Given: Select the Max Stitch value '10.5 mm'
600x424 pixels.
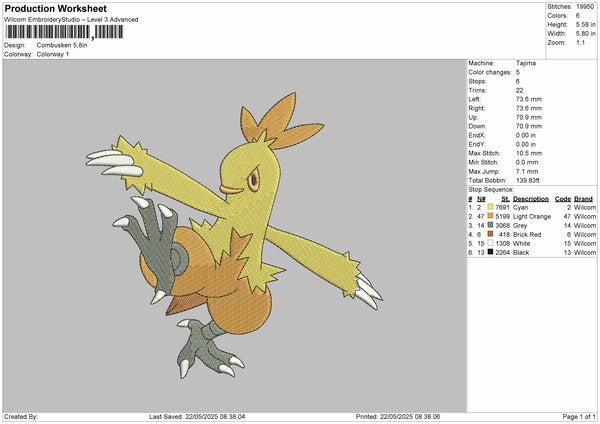Looking at the screenshot, I should pos(529,153).
